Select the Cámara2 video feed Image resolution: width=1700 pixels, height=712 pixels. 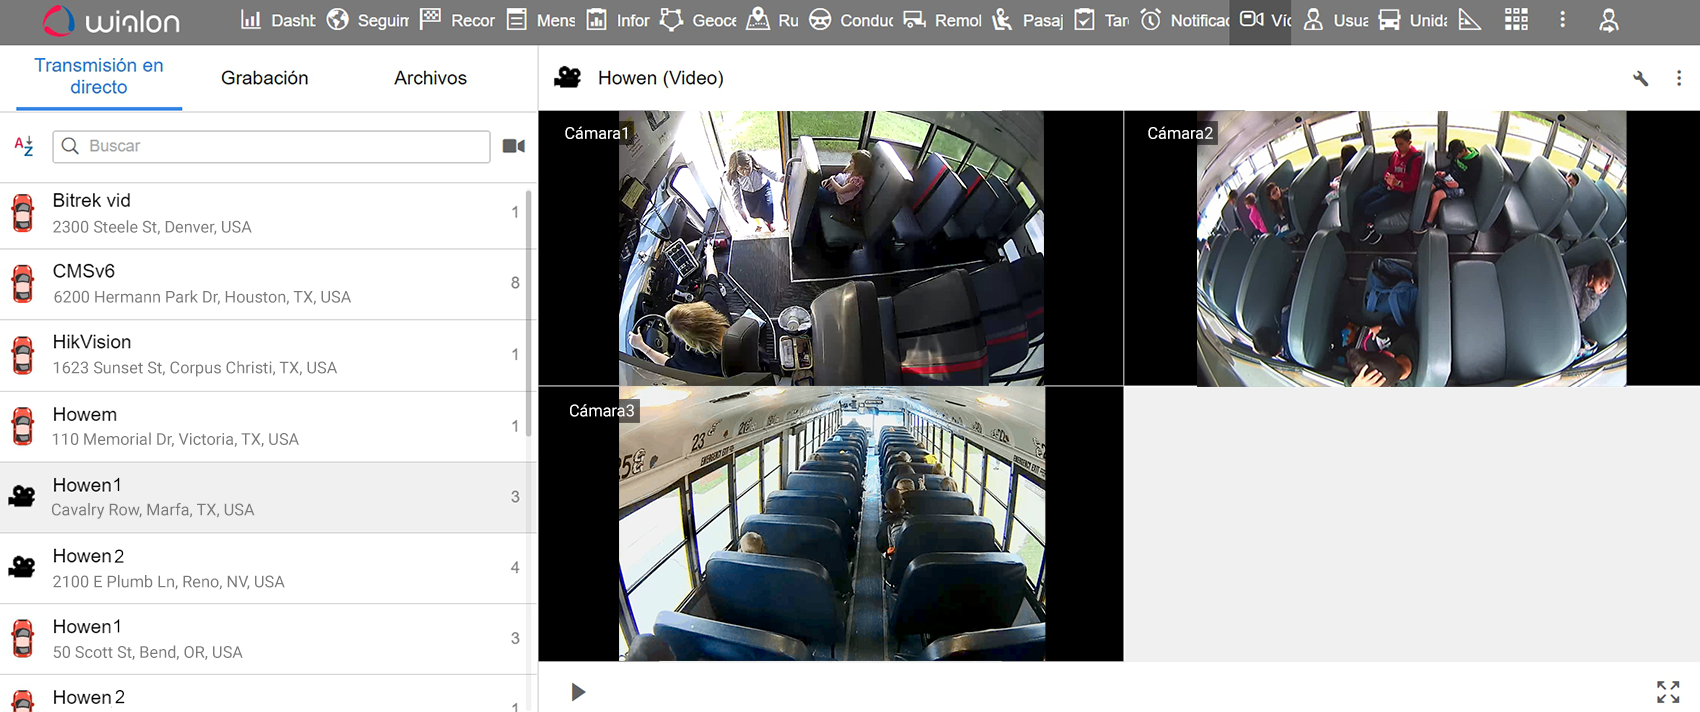pos(1410,248)
